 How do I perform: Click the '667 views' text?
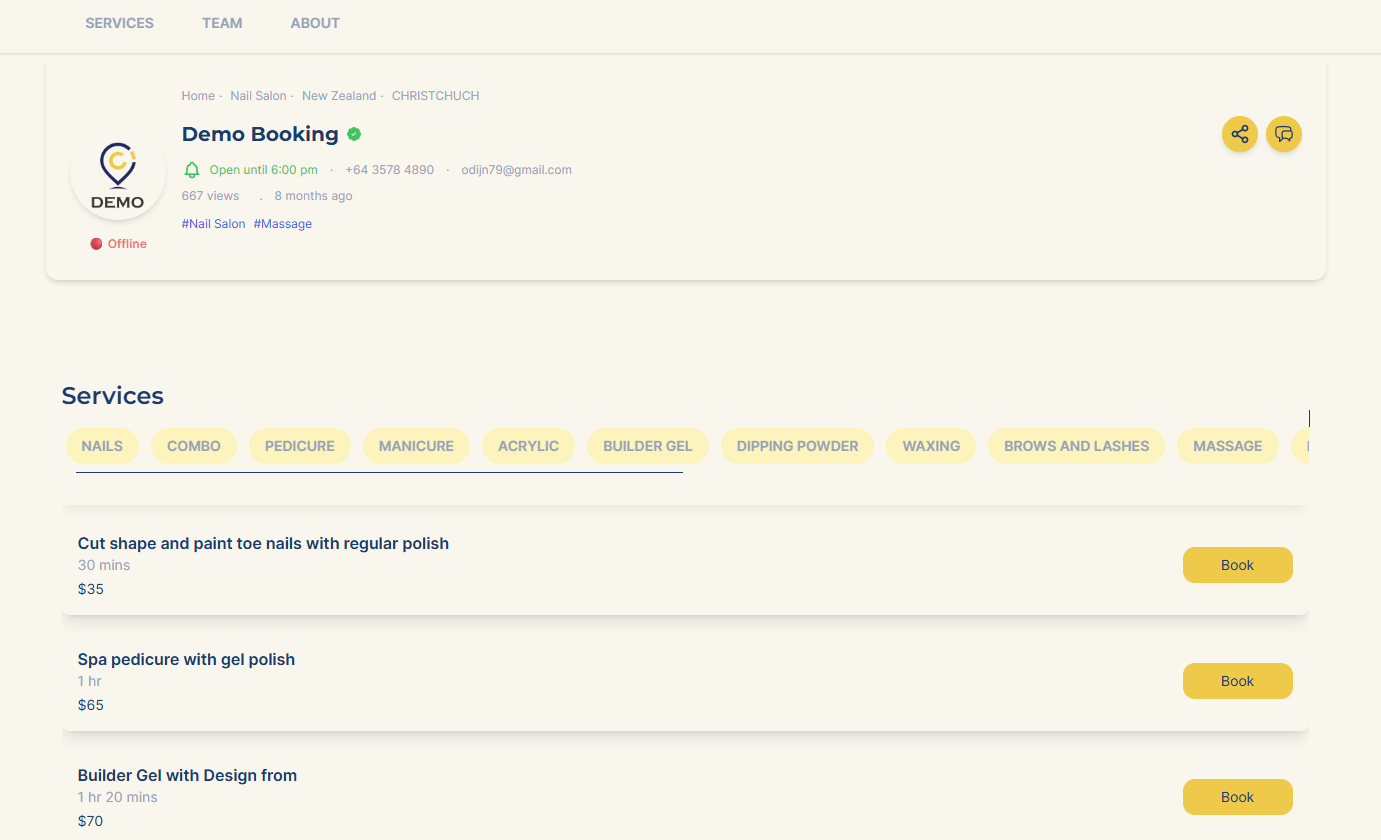[210, 196]
